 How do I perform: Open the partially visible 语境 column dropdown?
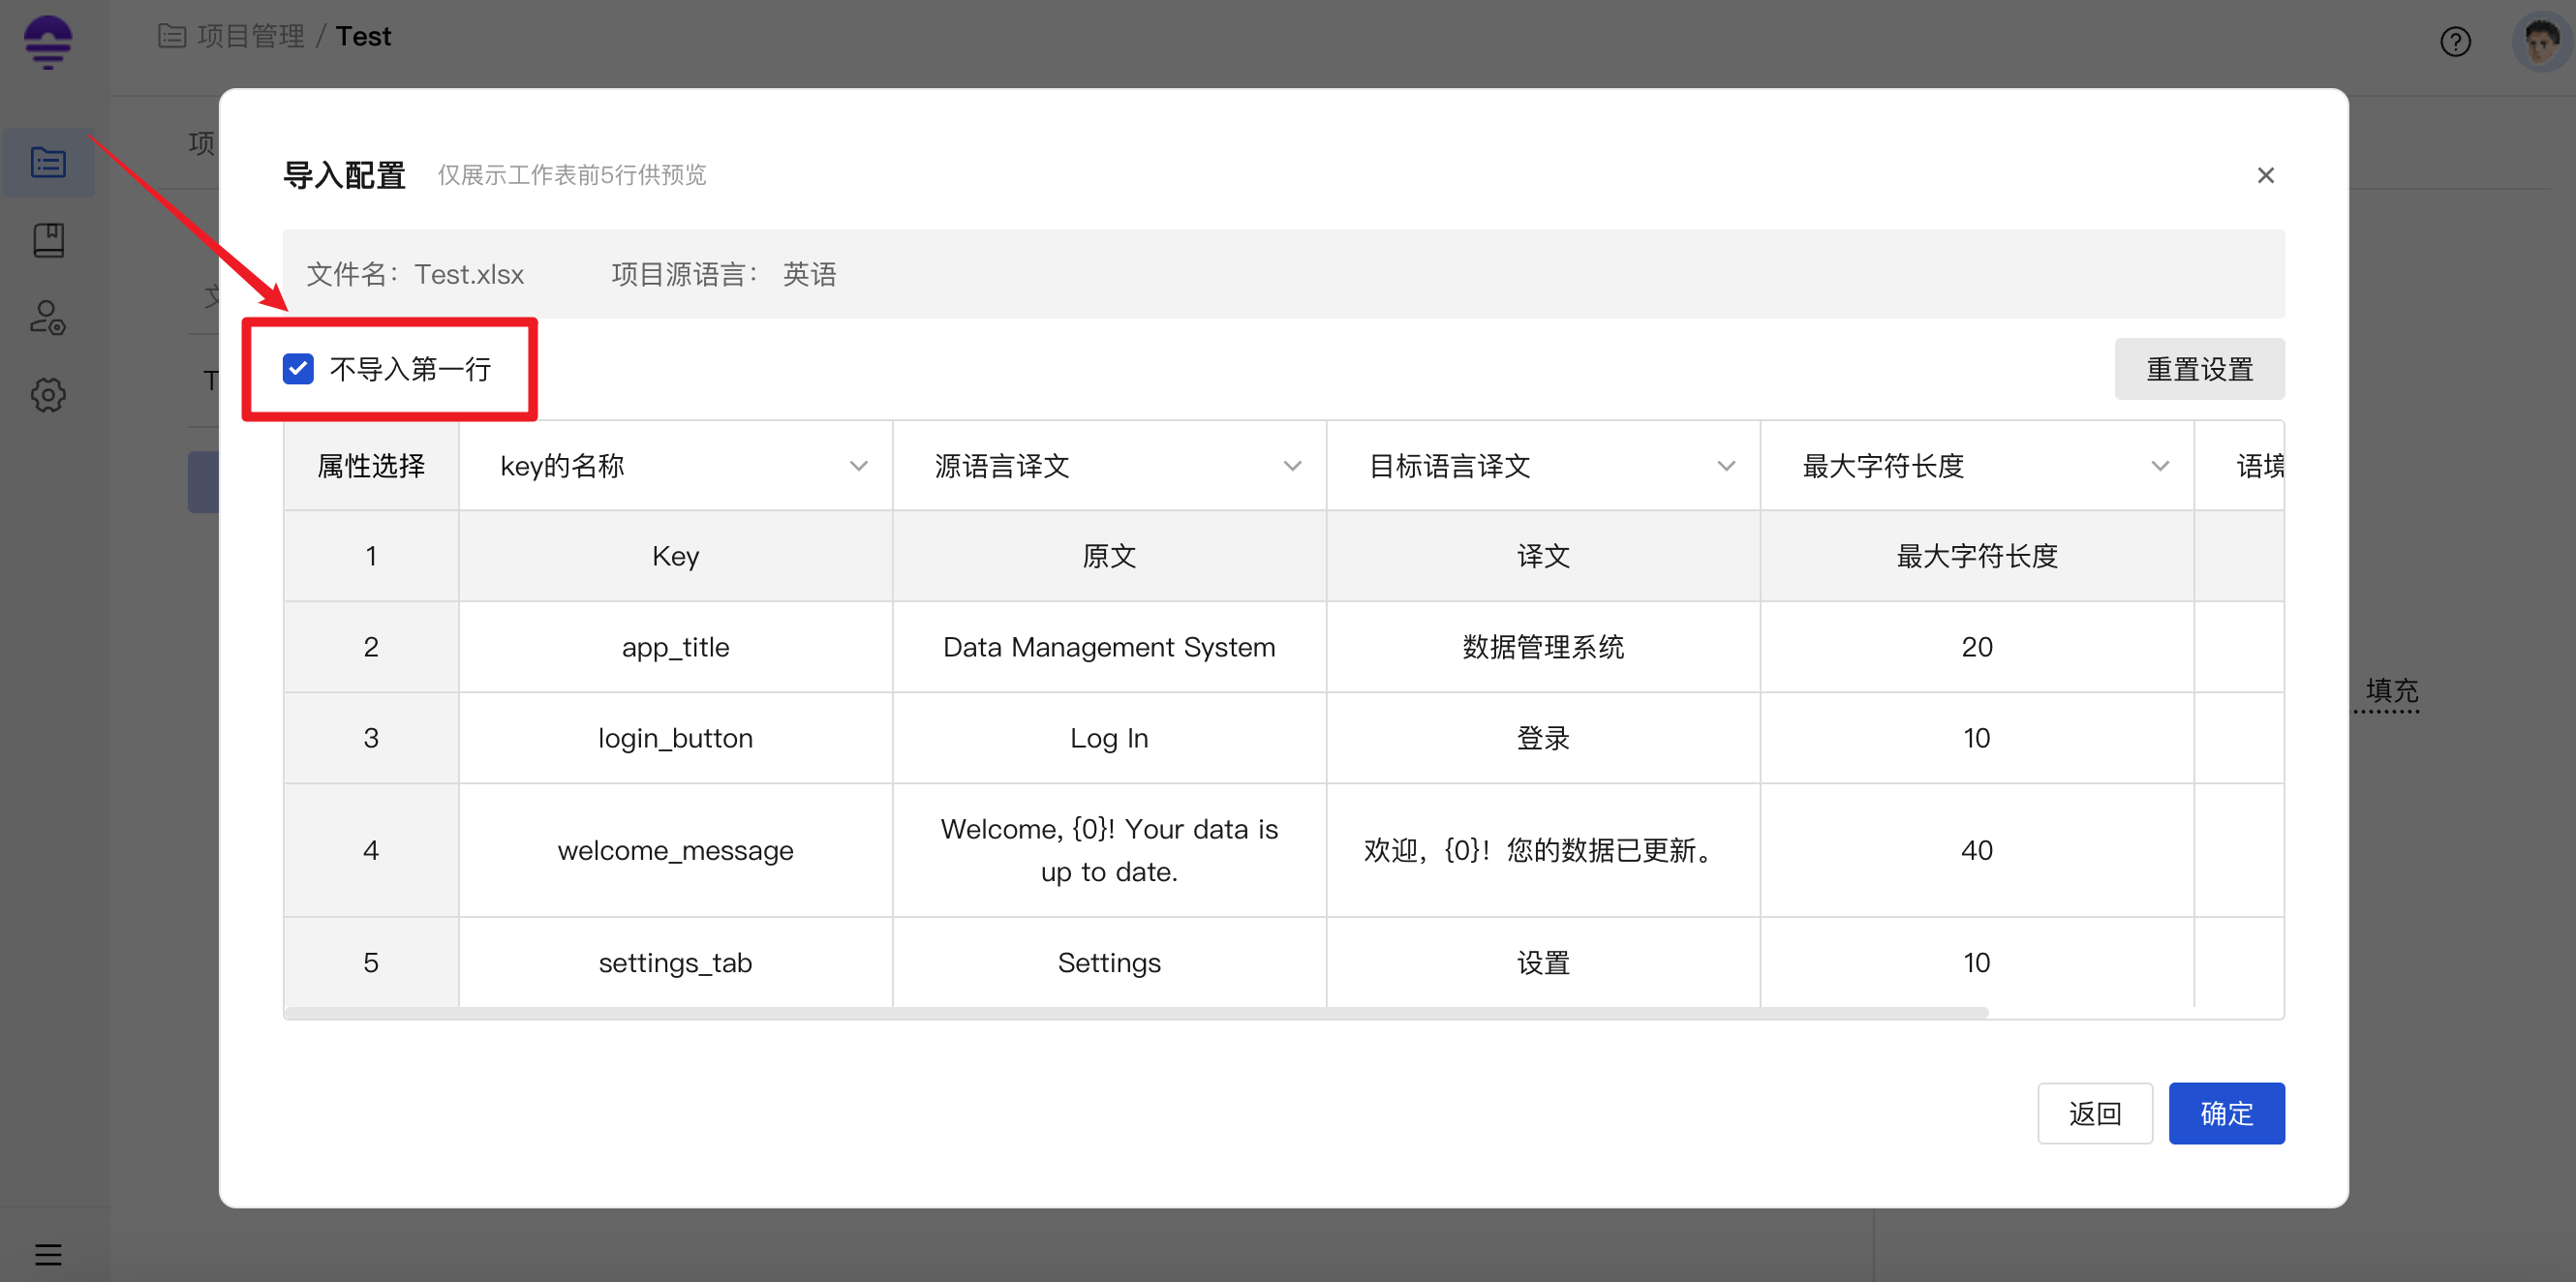point(2240,466)
